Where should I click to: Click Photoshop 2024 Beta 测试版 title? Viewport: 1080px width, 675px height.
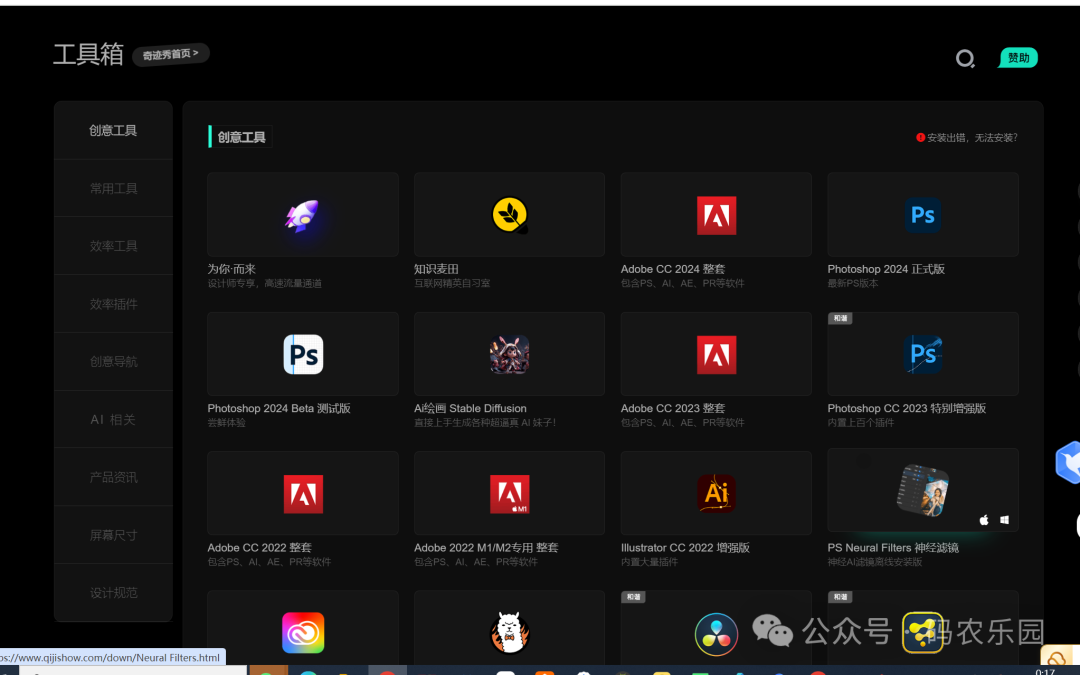coord(279,408)
